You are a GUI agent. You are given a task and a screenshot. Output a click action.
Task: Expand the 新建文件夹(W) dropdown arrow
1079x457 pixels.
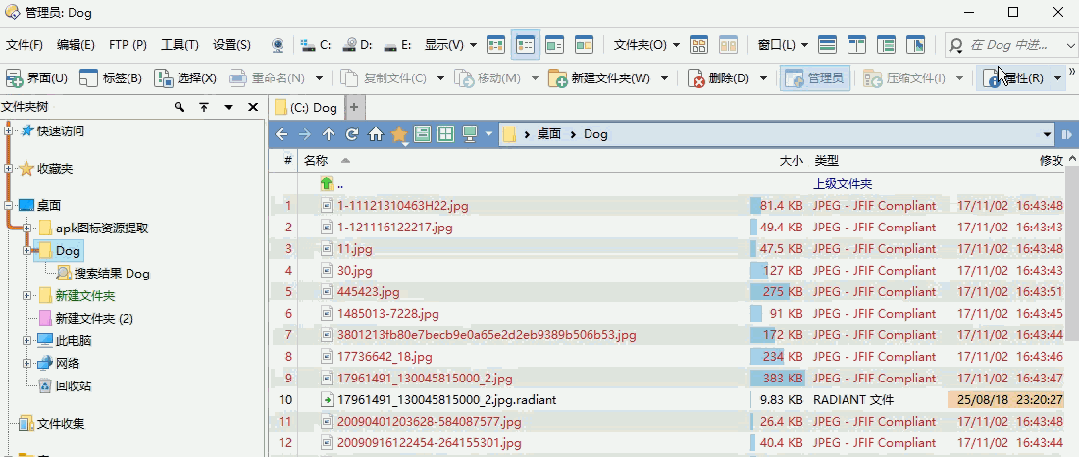pos(665,78)
